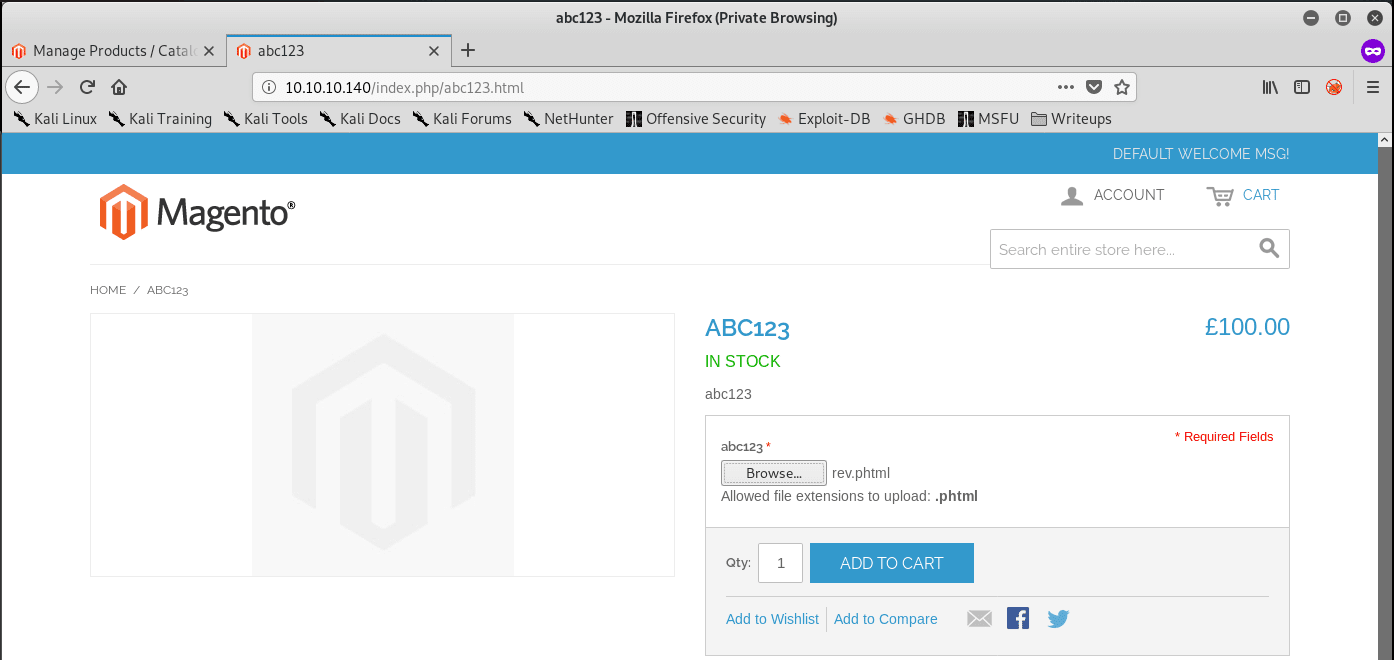Open Kali Training bookmark
1394x660 pixels.
(x=161, y=118)
